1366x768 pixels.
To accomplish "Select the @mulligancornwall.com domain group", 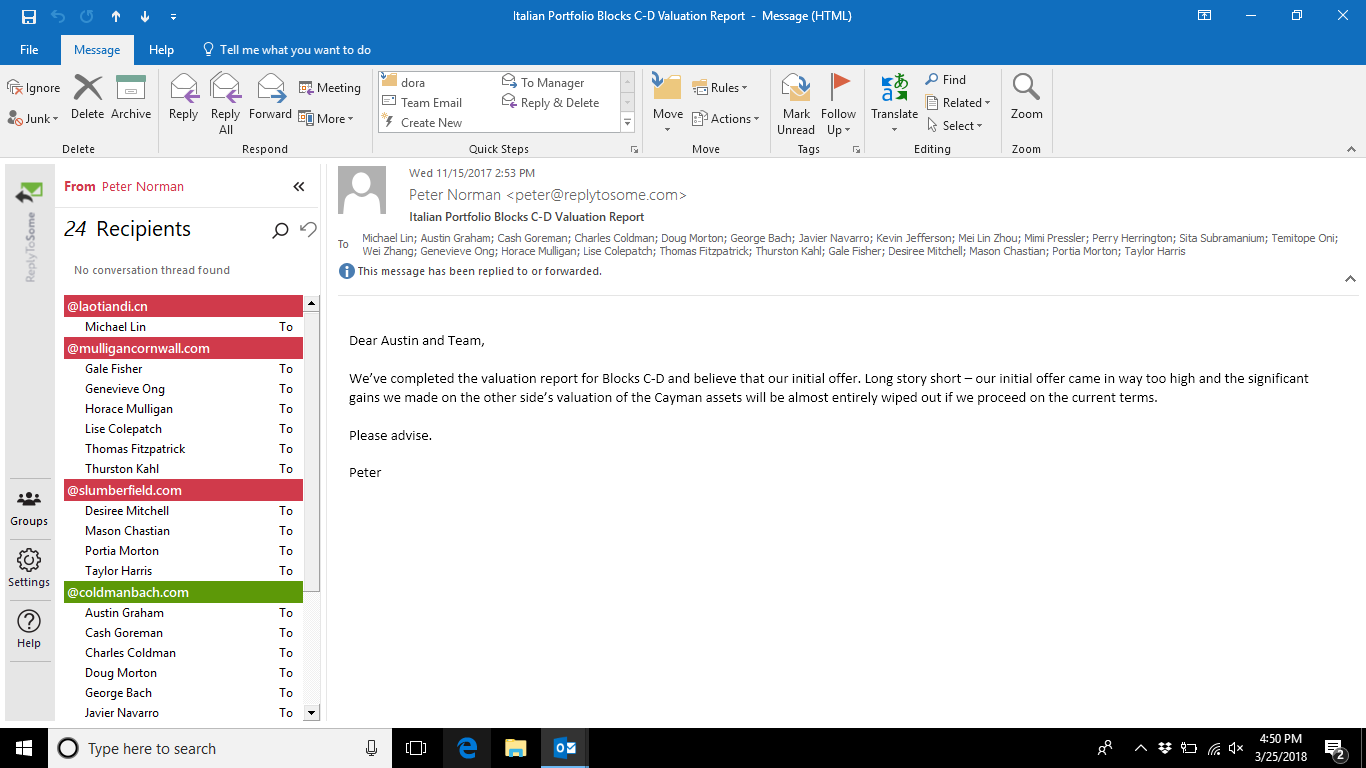I will click(x=183, y=348).
